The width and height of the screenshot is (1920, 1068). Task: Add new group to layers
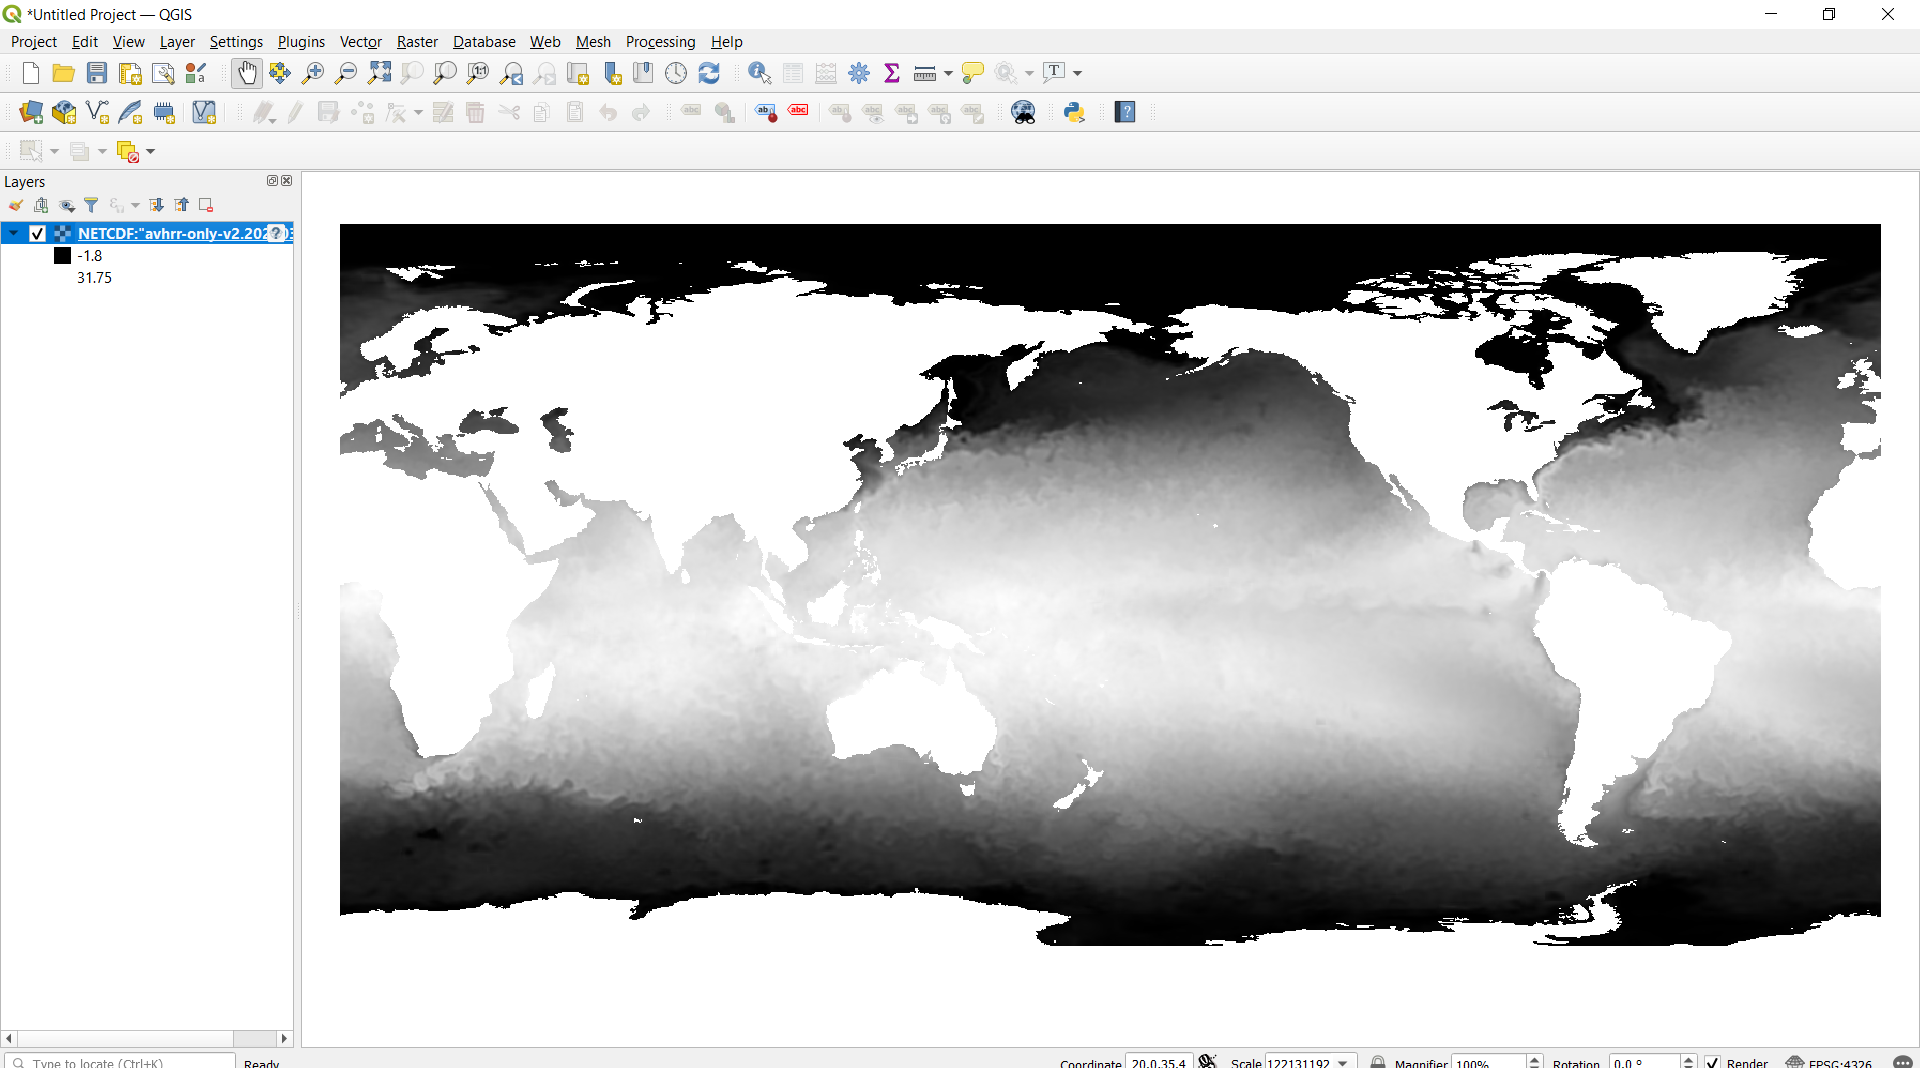(41, 205)
